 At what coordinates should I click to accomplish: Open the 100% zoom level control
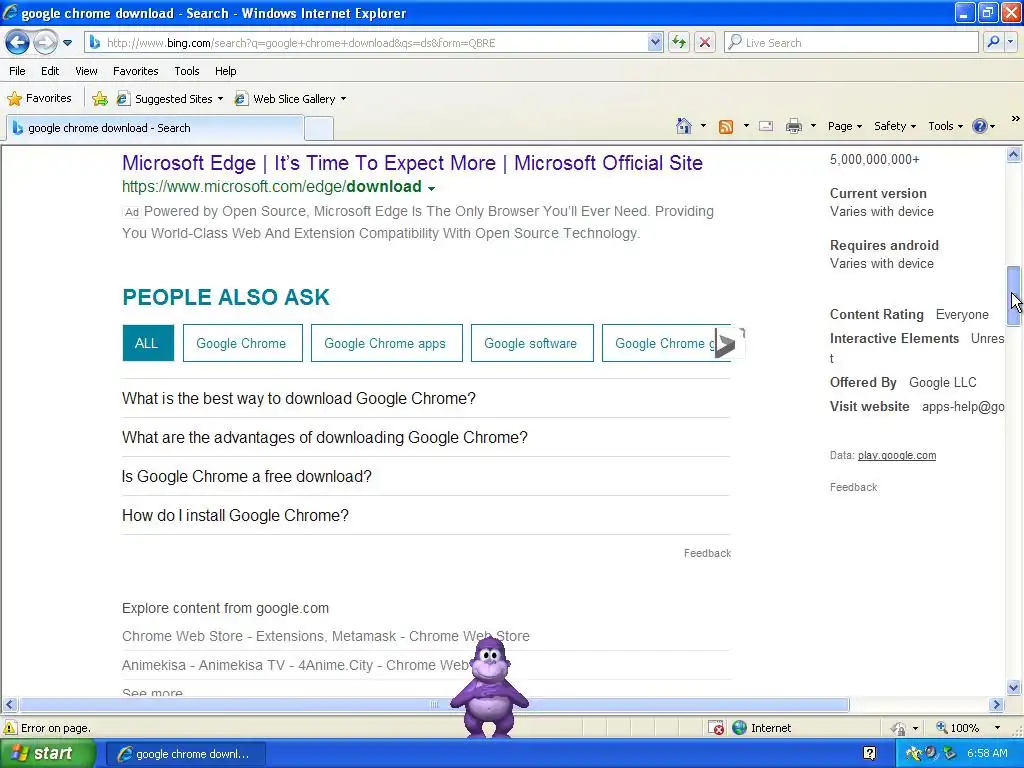pos(968,728)
